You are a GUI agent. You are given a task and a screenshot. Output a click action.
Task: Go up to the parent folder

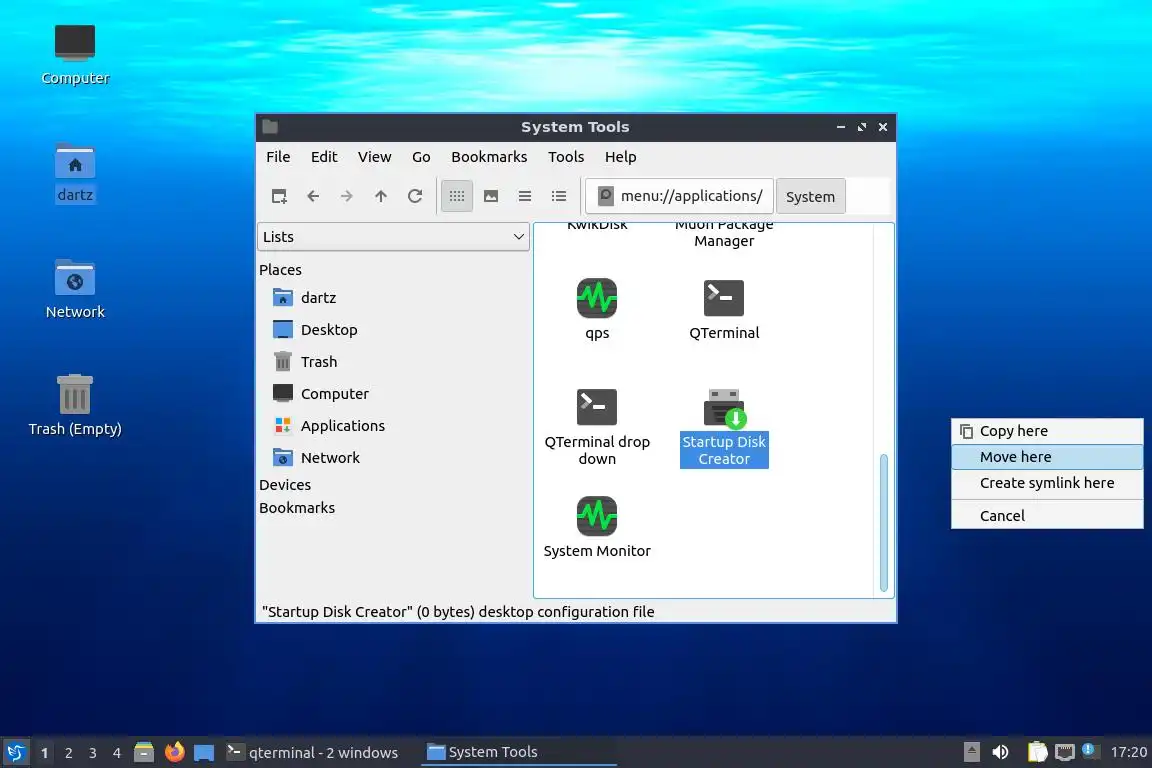pos(381,196)
